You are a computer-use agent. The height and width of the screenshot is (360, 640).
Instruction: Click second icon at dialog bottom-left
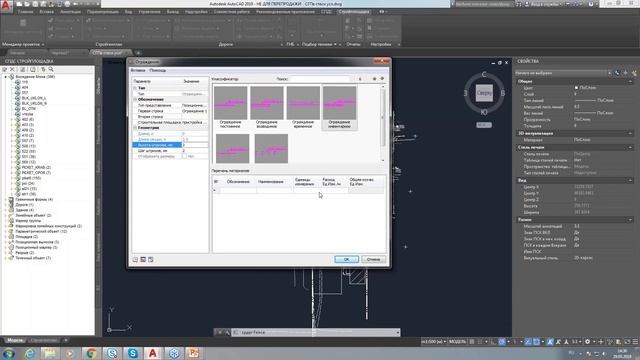pyautogui.click(x=143, y=260)
